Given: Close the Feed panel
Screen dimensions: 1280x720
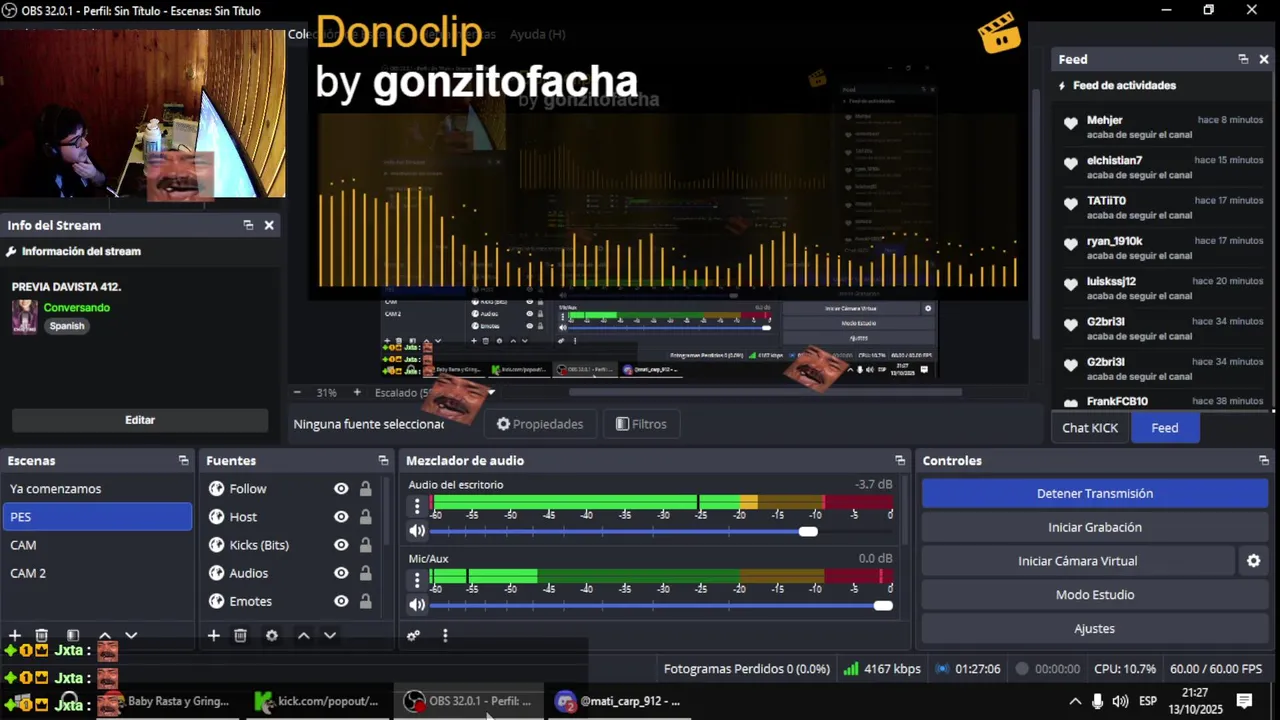Looking at the screenshot, I should (1264, 59).
